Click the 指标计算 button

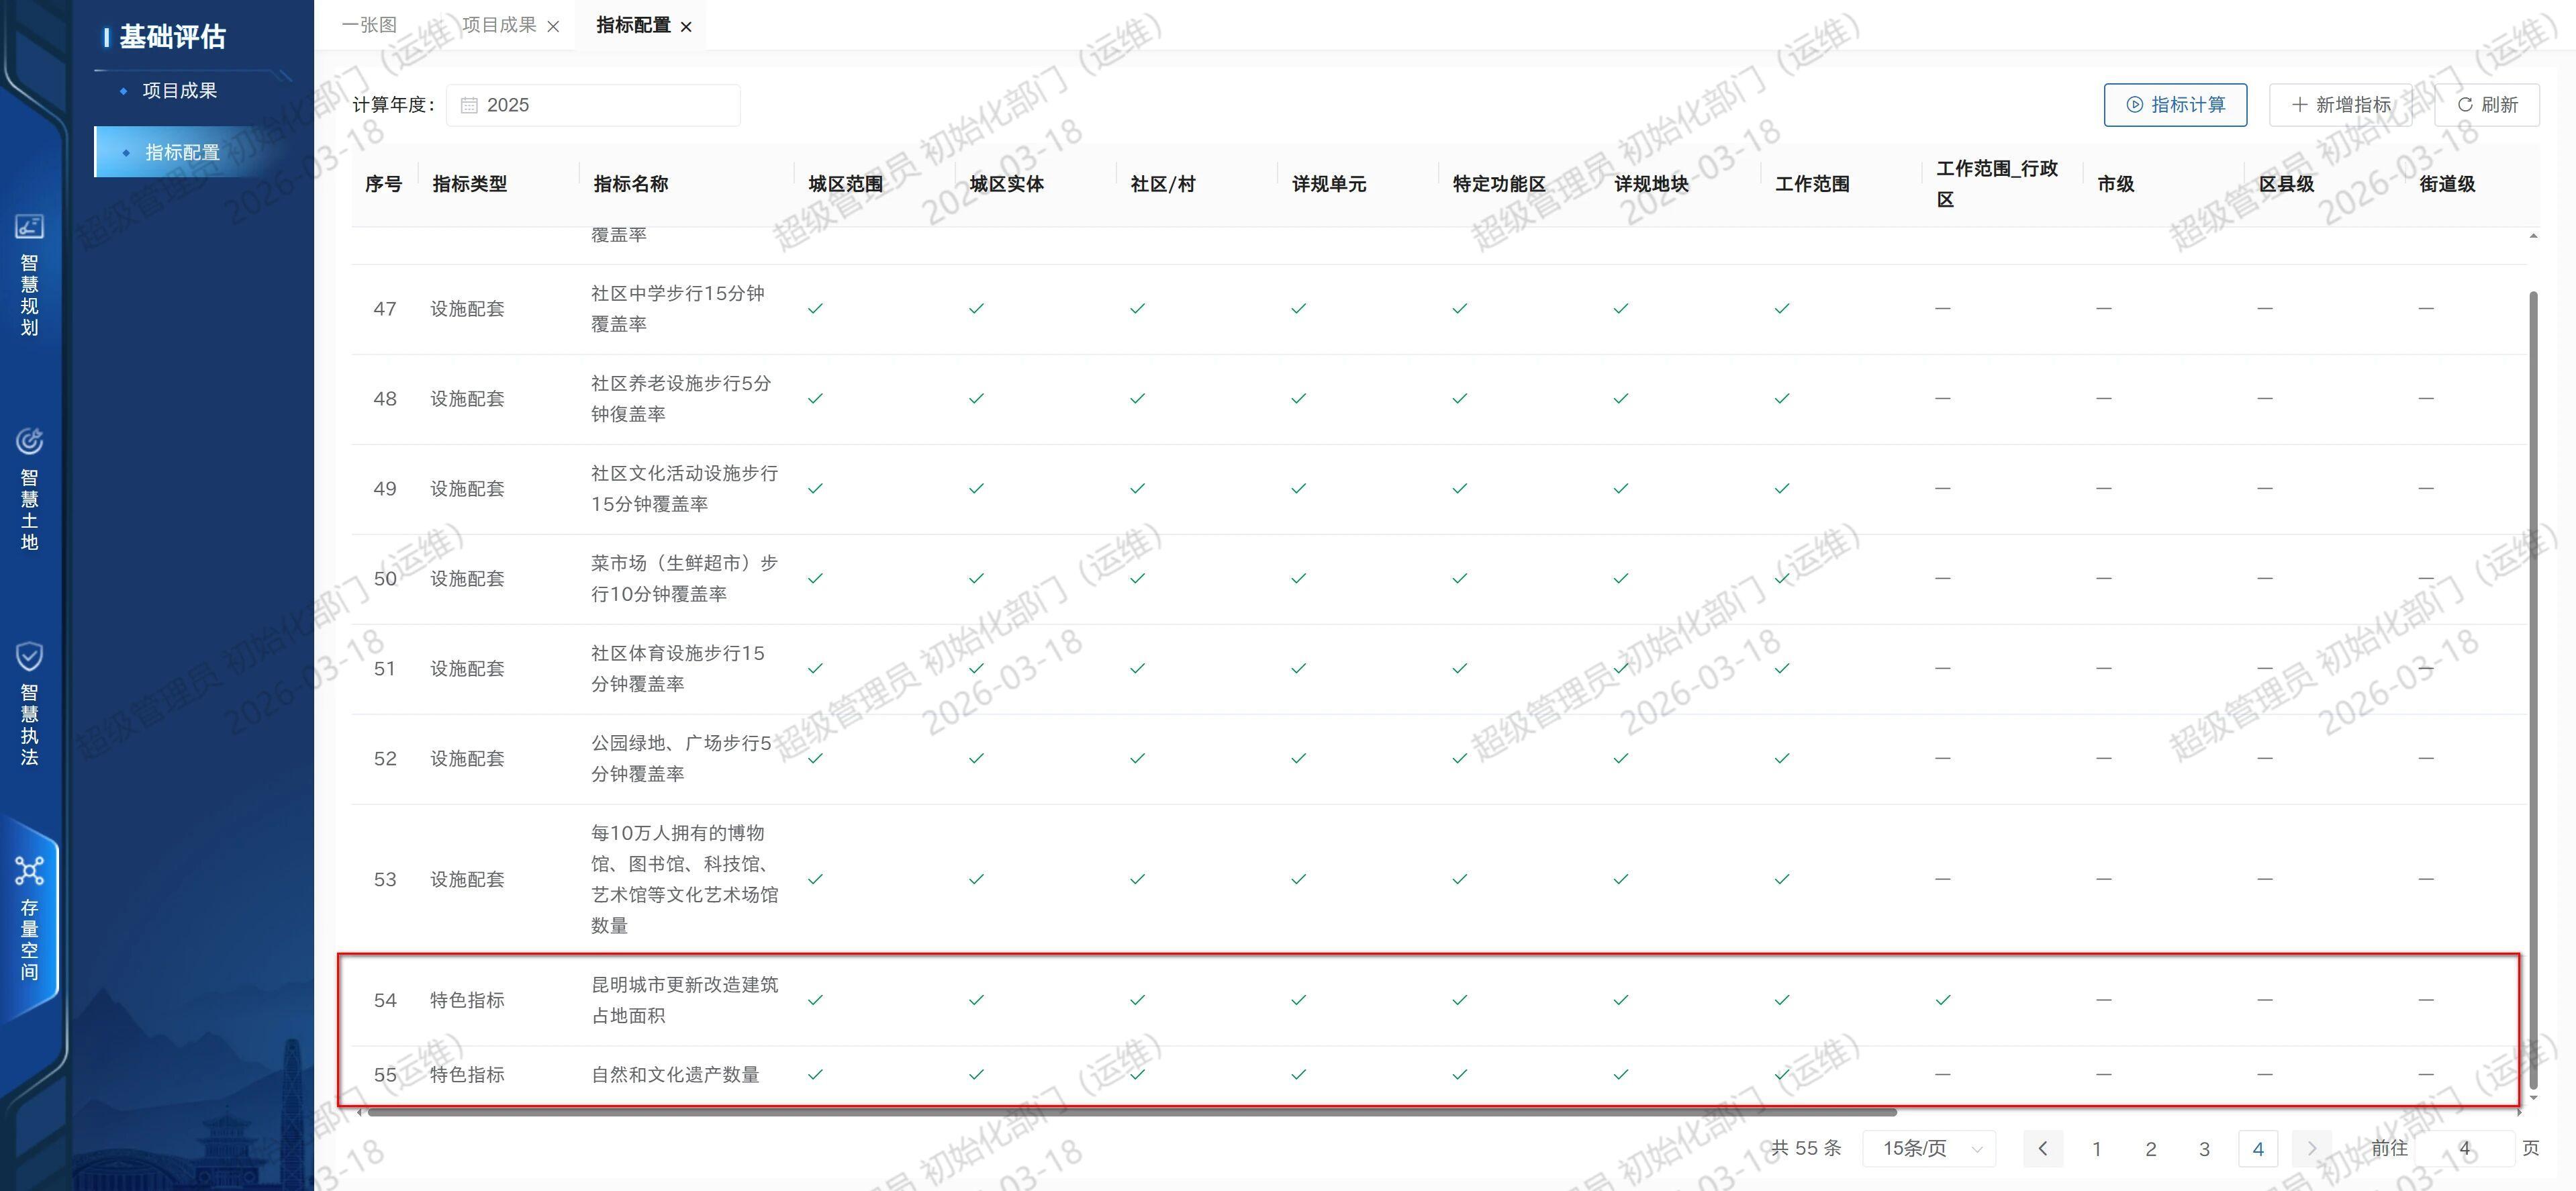pos(2175,105)
